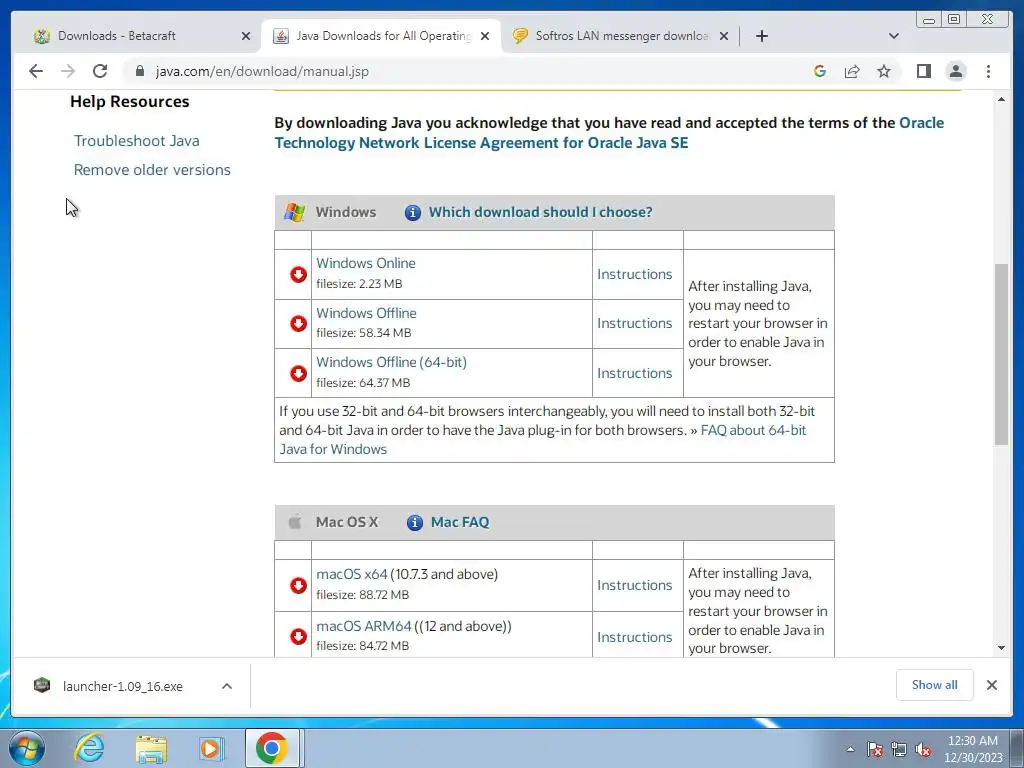Click the network tray icon
Screen dimensions: 1024x768
(899, 749)
